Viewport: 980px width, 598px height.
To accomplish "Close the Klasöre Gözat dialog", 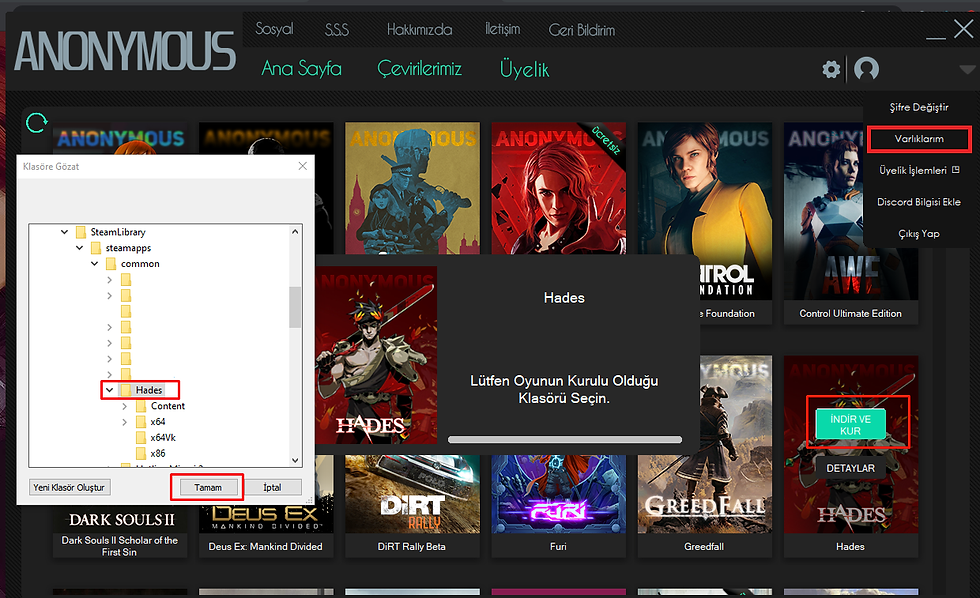I will [302, 166].
